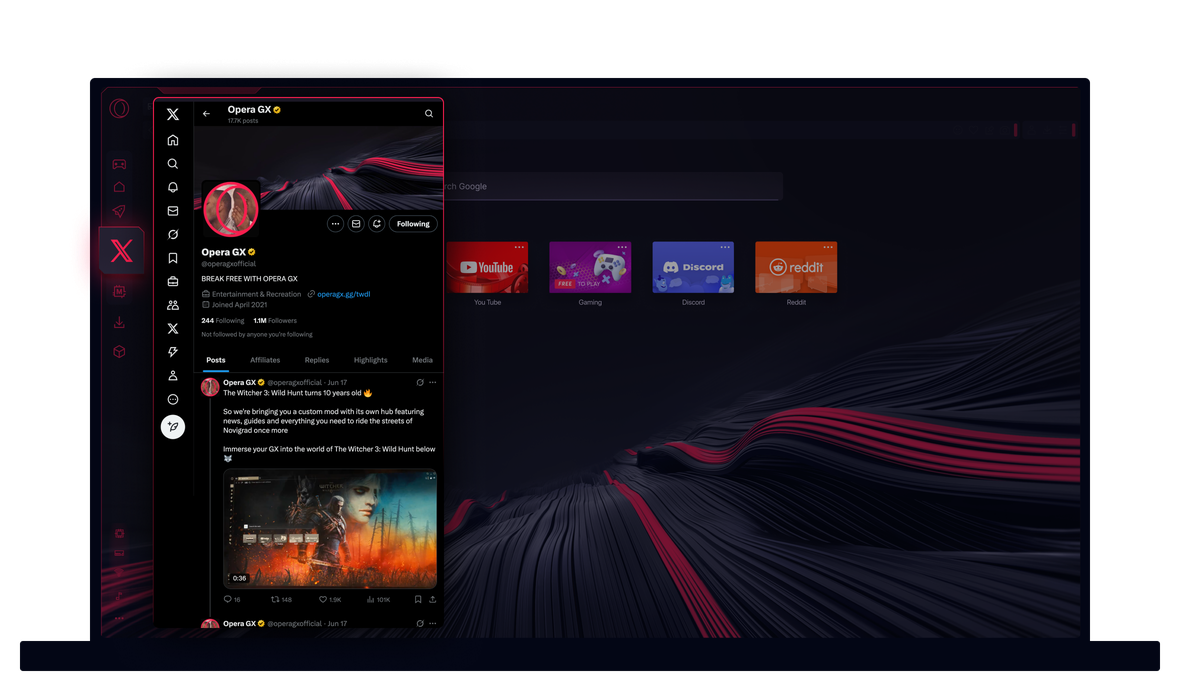Open Jobs briefcase in X navigation

point(172,281)
